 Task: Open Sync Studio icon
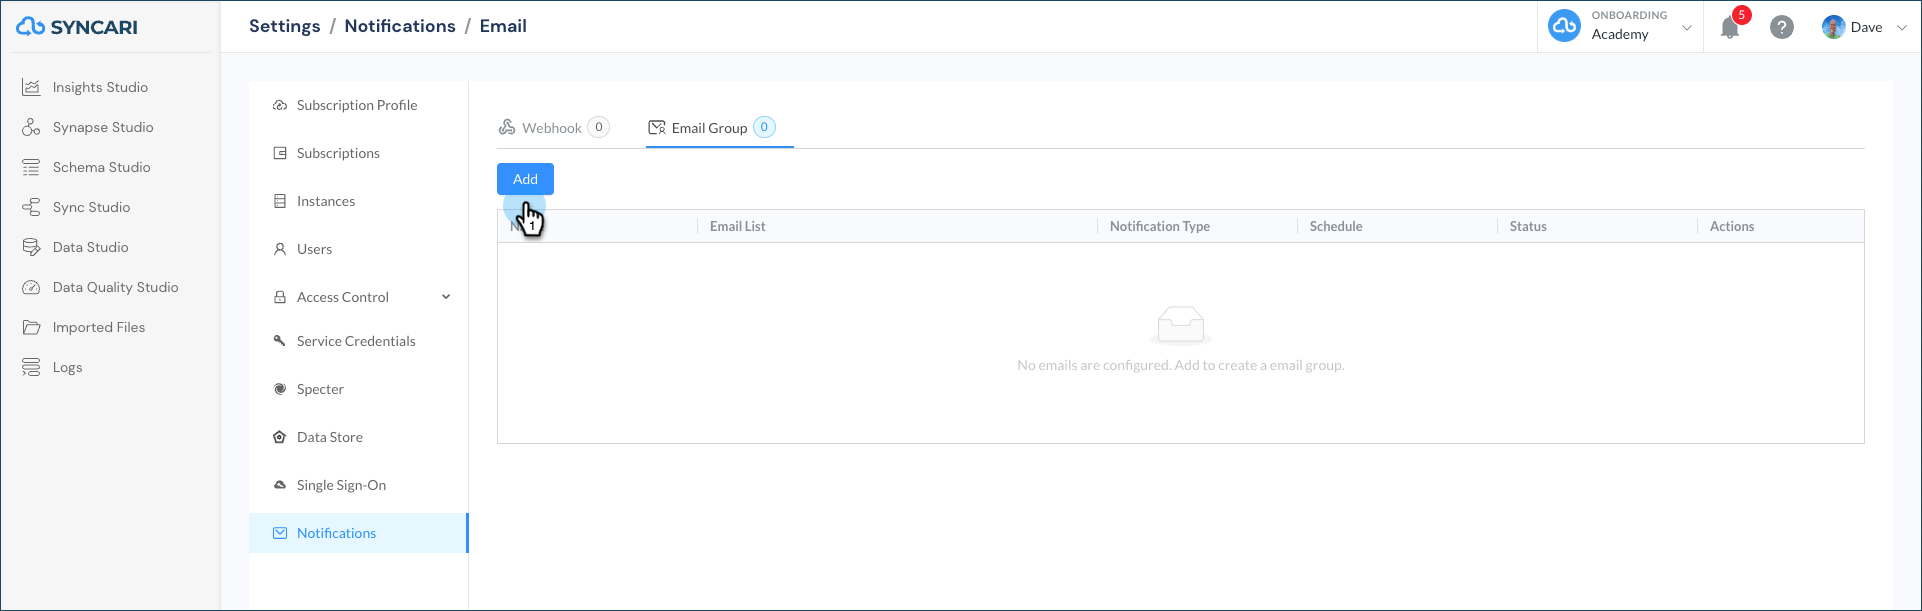[x=31, y=207]
